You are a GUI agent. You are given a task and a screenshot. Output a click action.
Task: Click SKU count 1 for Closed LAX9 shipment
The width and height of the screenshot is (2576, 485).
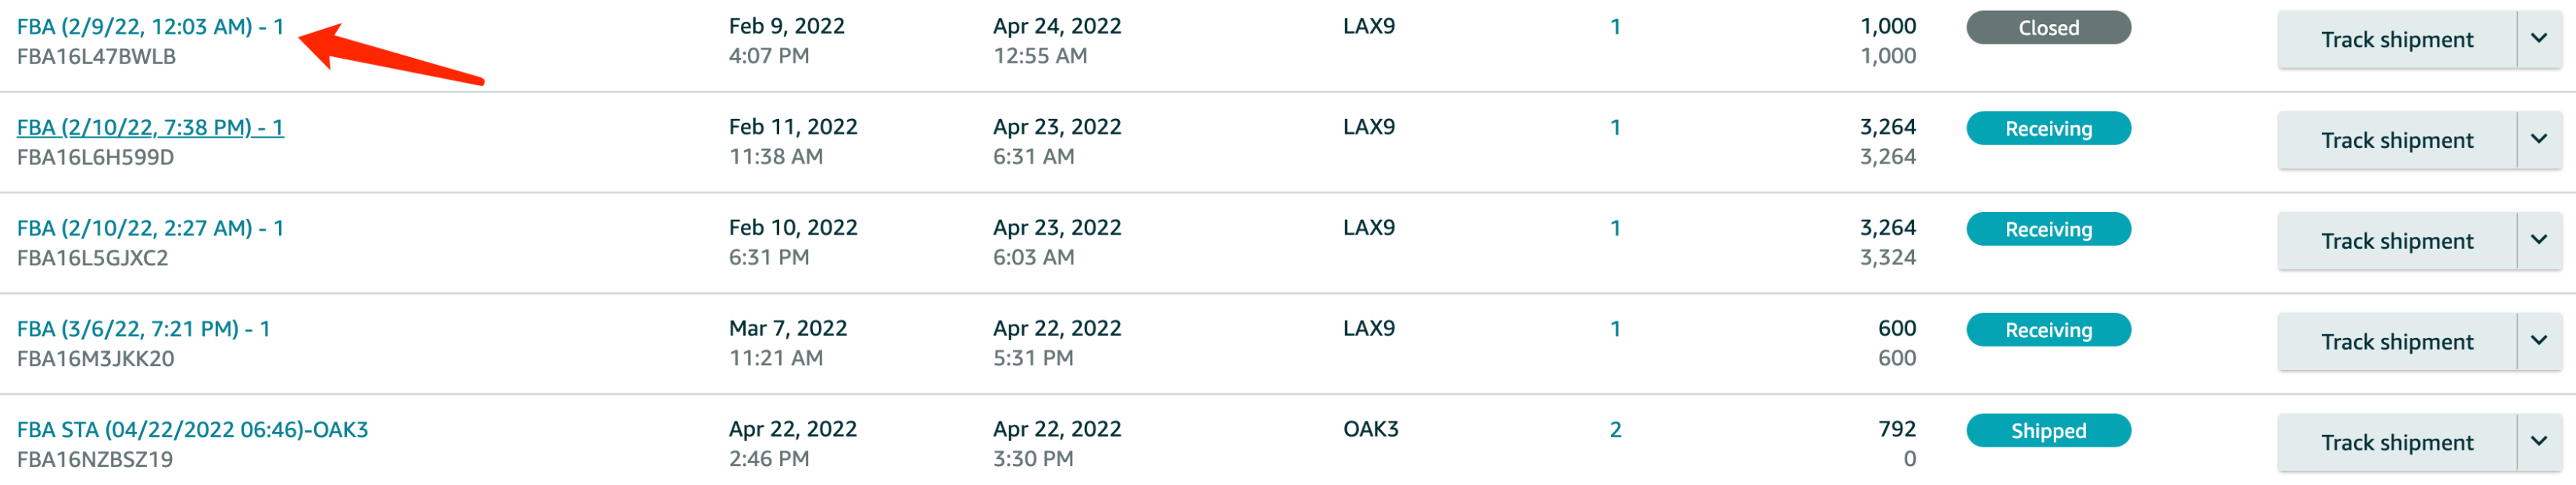click(1615, 27)
